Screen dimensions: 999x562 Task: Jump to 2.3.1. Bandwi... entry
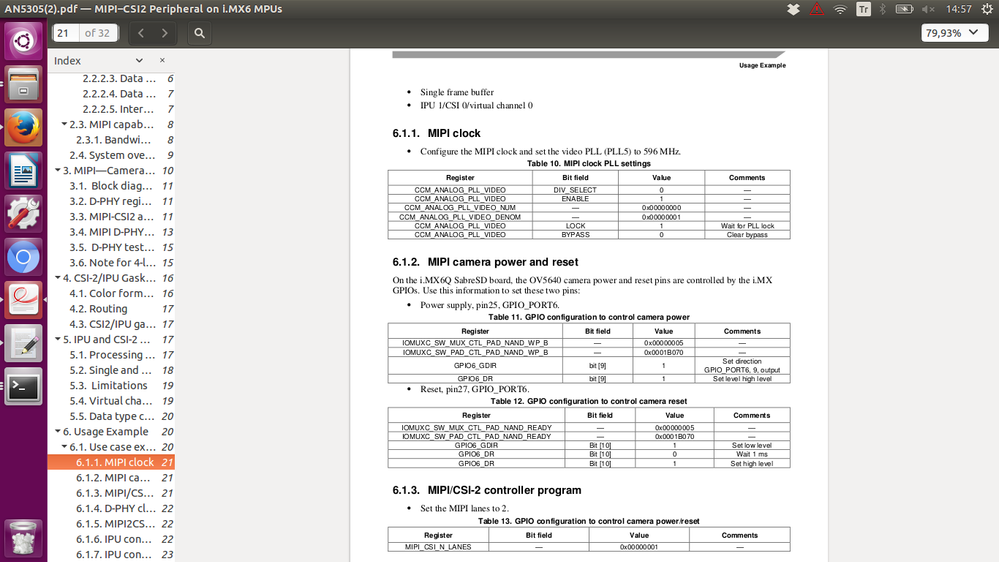111,140
